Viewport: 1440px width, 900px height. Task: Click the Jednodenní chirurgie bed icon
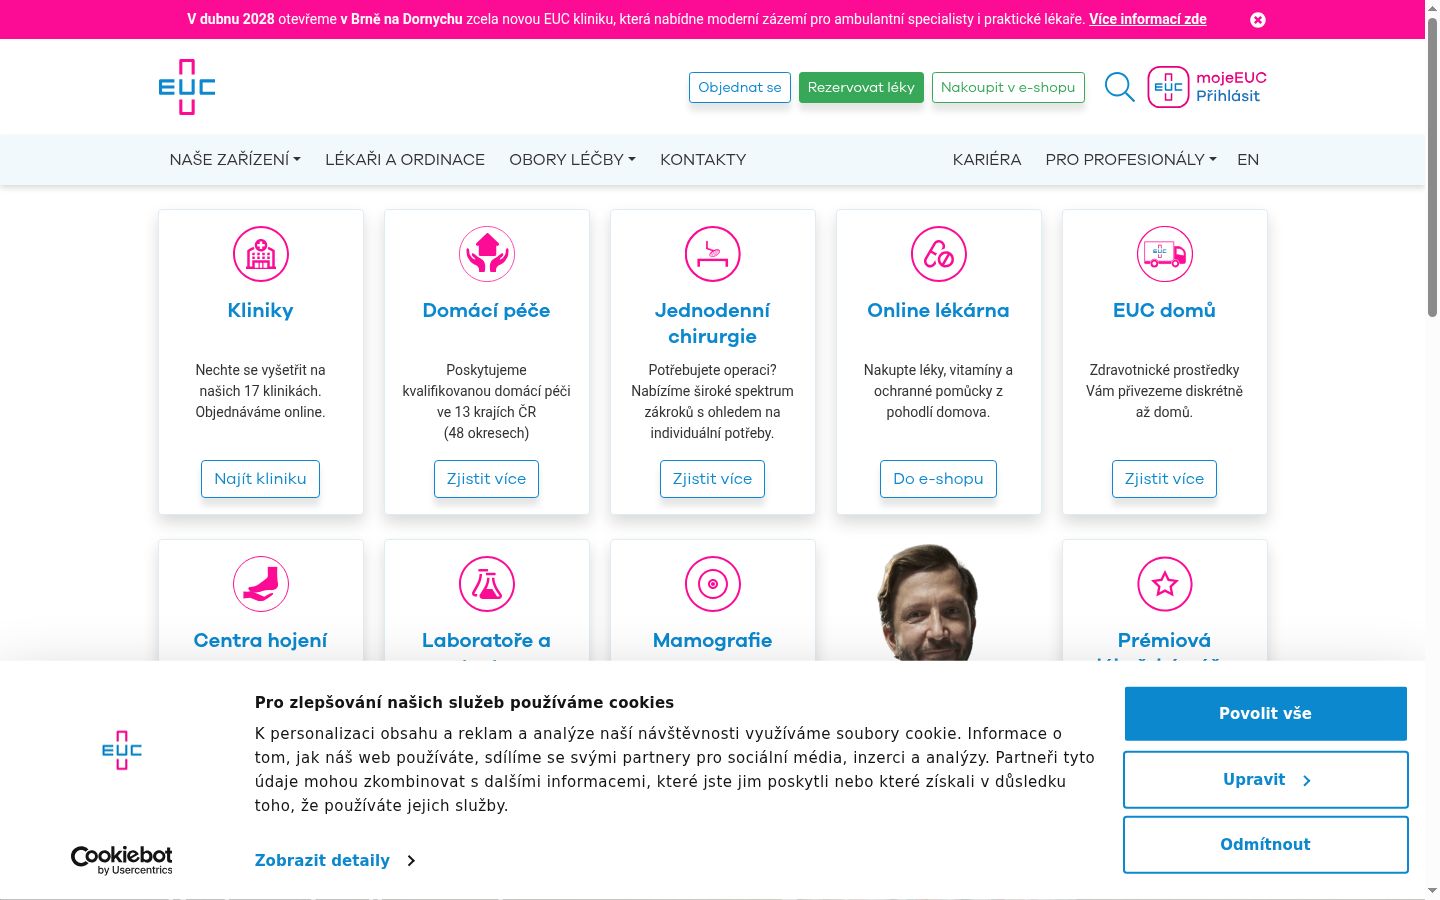[x=713, y=254]
